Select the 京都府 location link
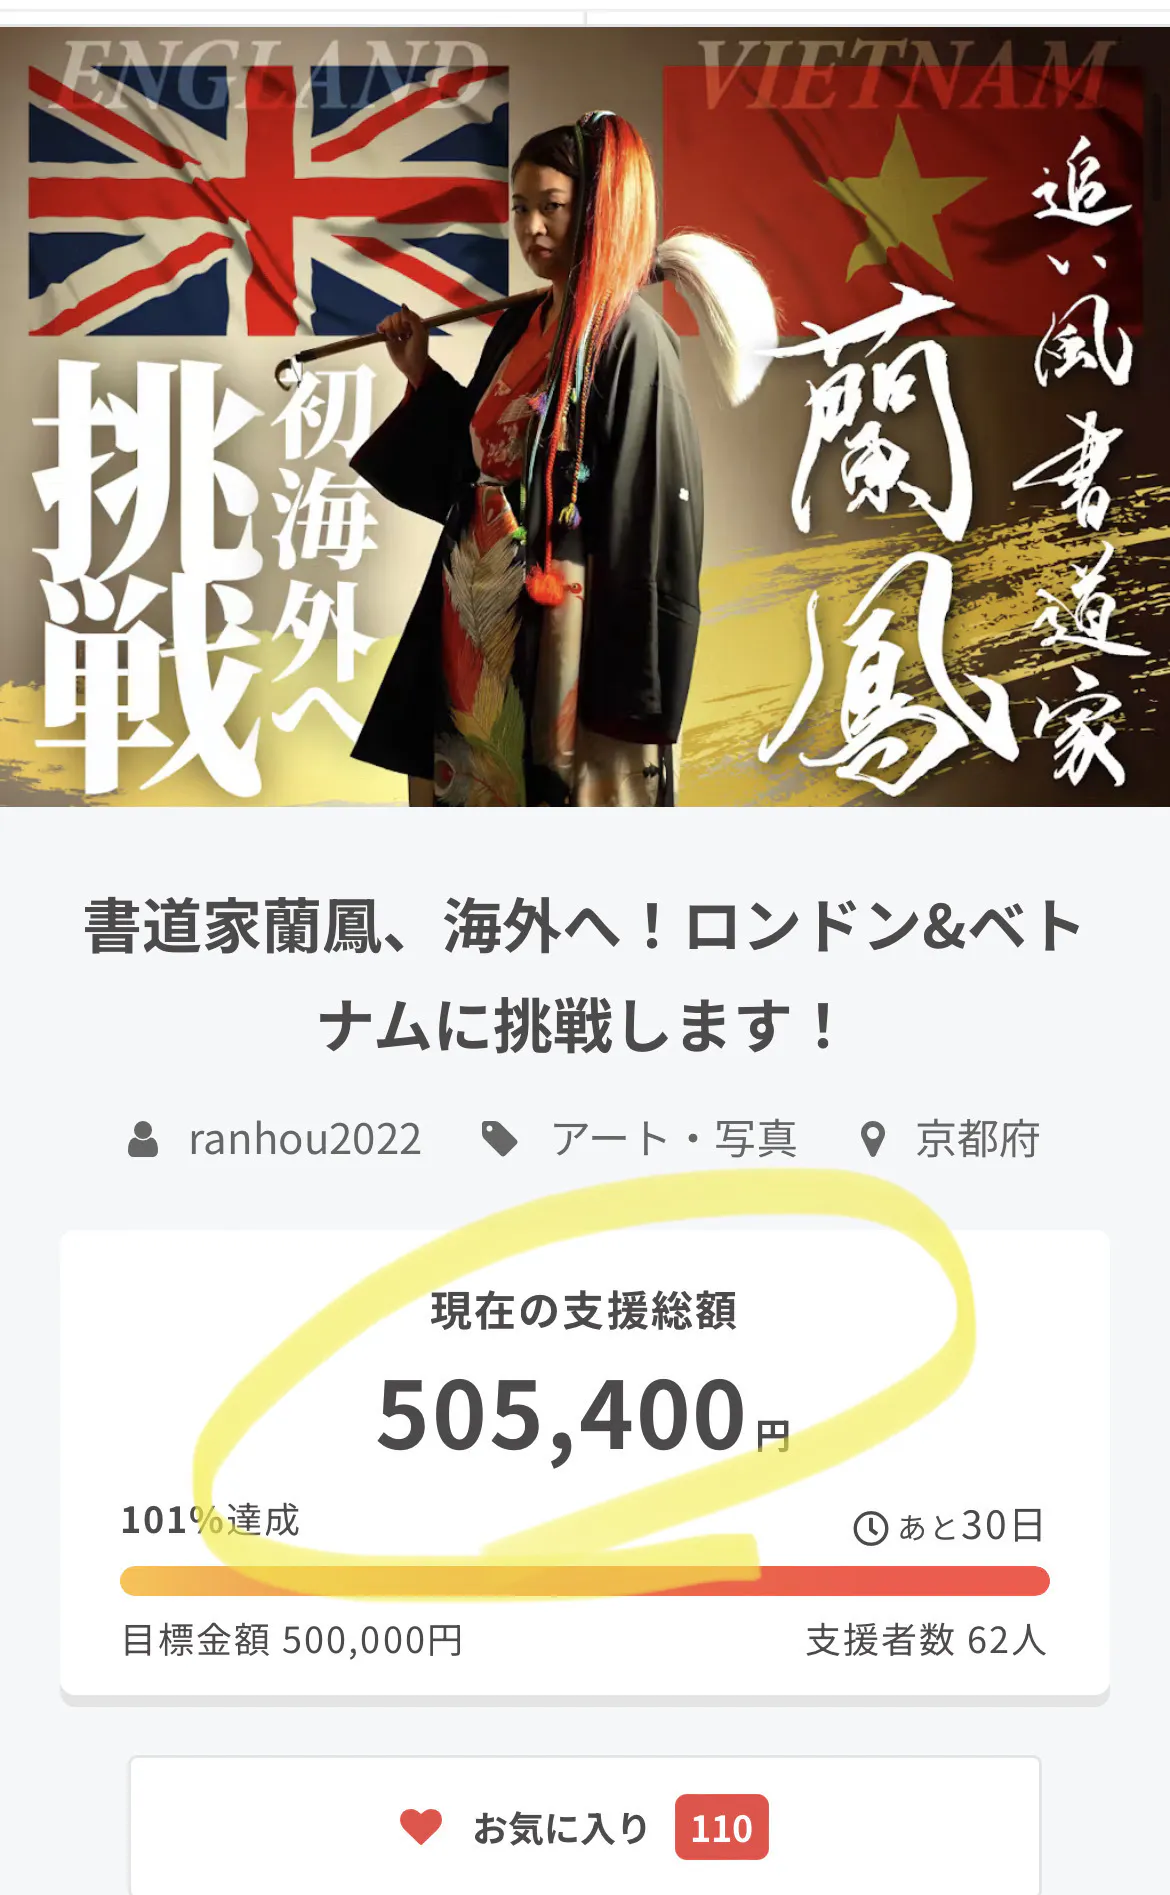This screenshot has height=1895, width=1170. pos(978,1139)
